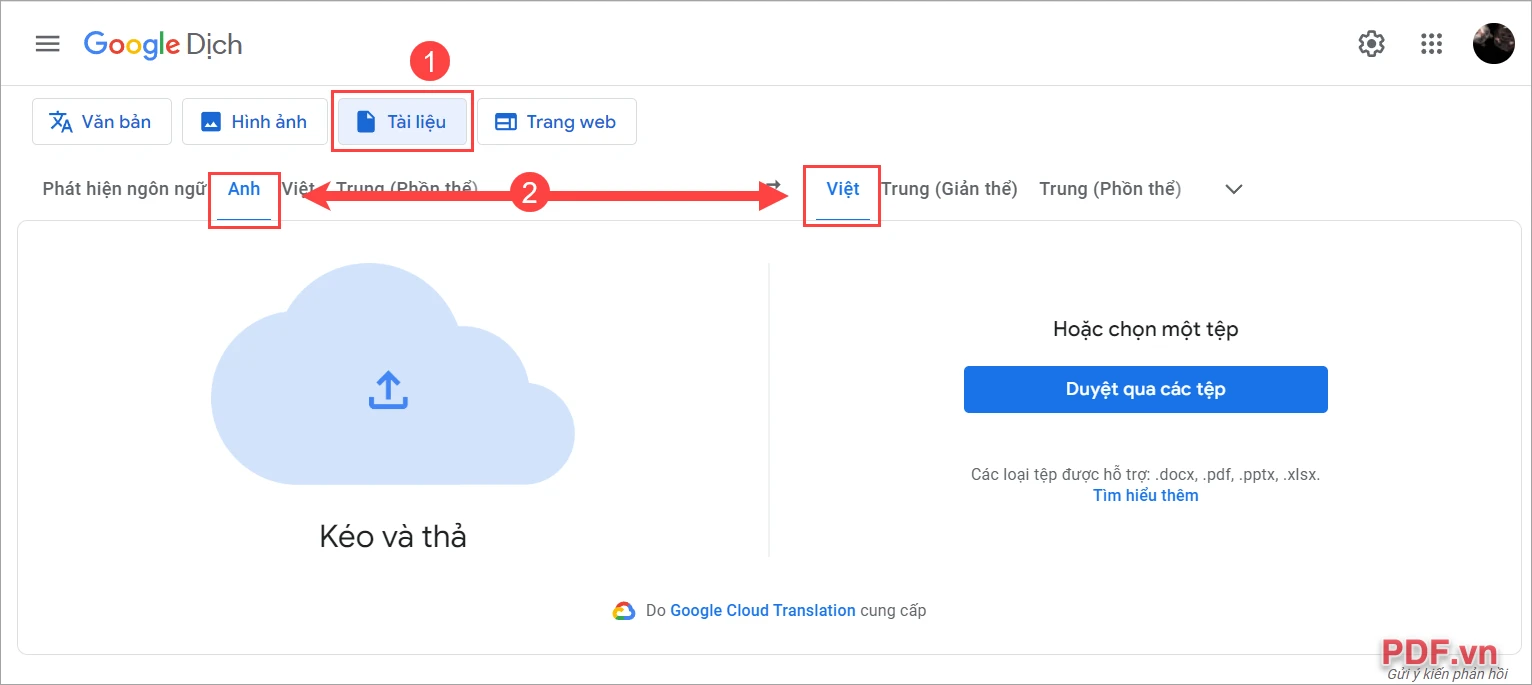
Task: Click the Hoặc chọn một tệp heading
Action: click(1146, 329)
